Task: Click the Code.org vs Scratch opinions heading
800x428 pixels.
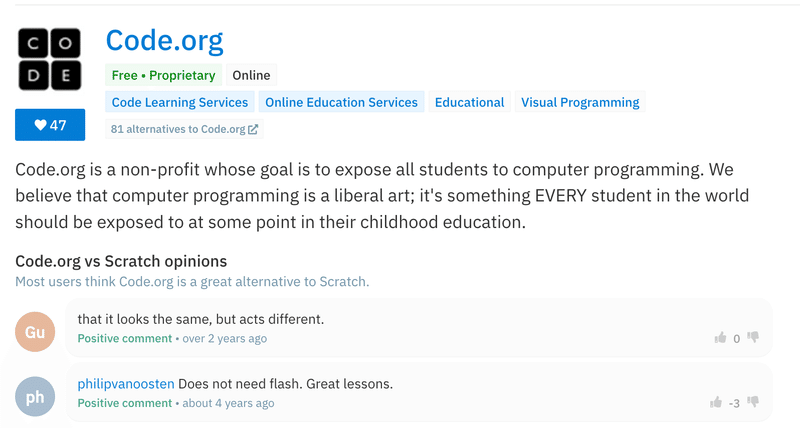Action: (121, 261)
